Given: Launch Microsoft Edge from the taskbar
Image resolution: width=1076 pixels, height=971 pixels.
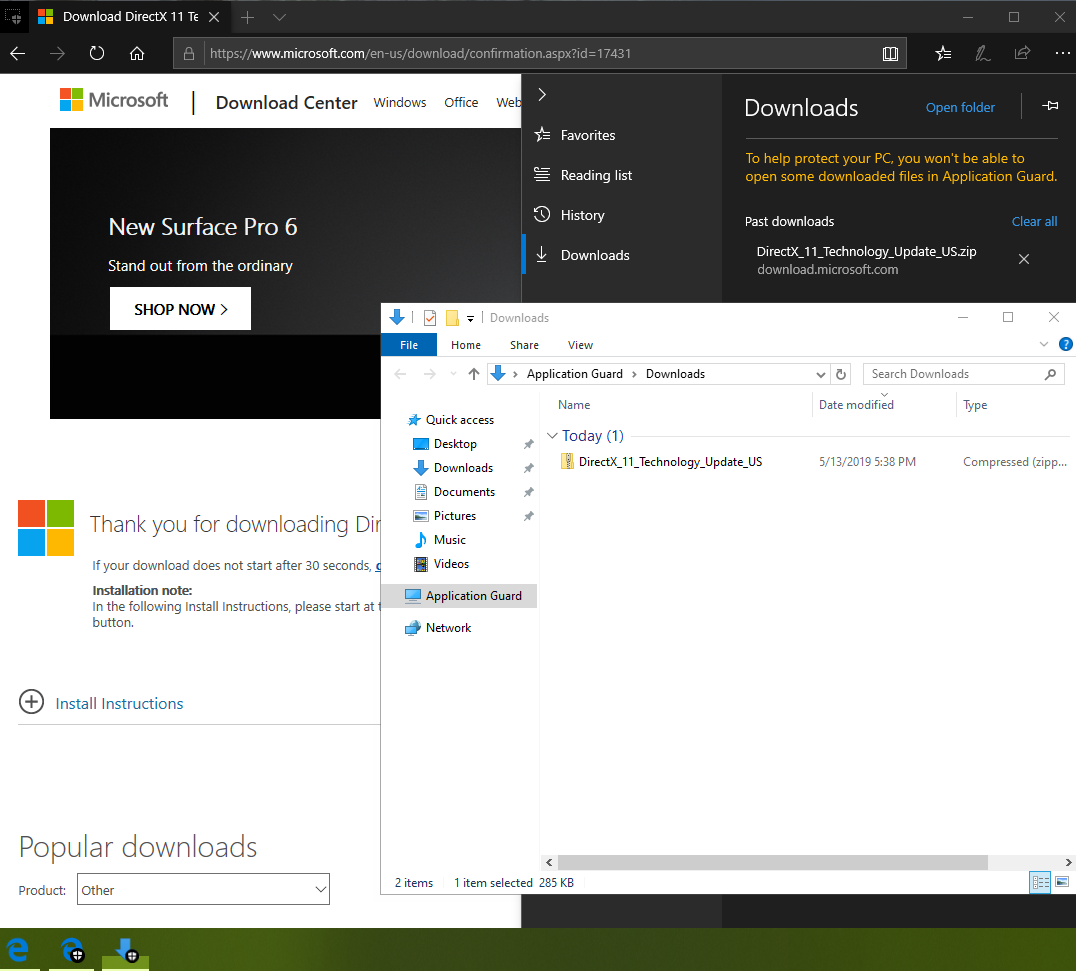Looking at the screenshot, I should (18, 950).
